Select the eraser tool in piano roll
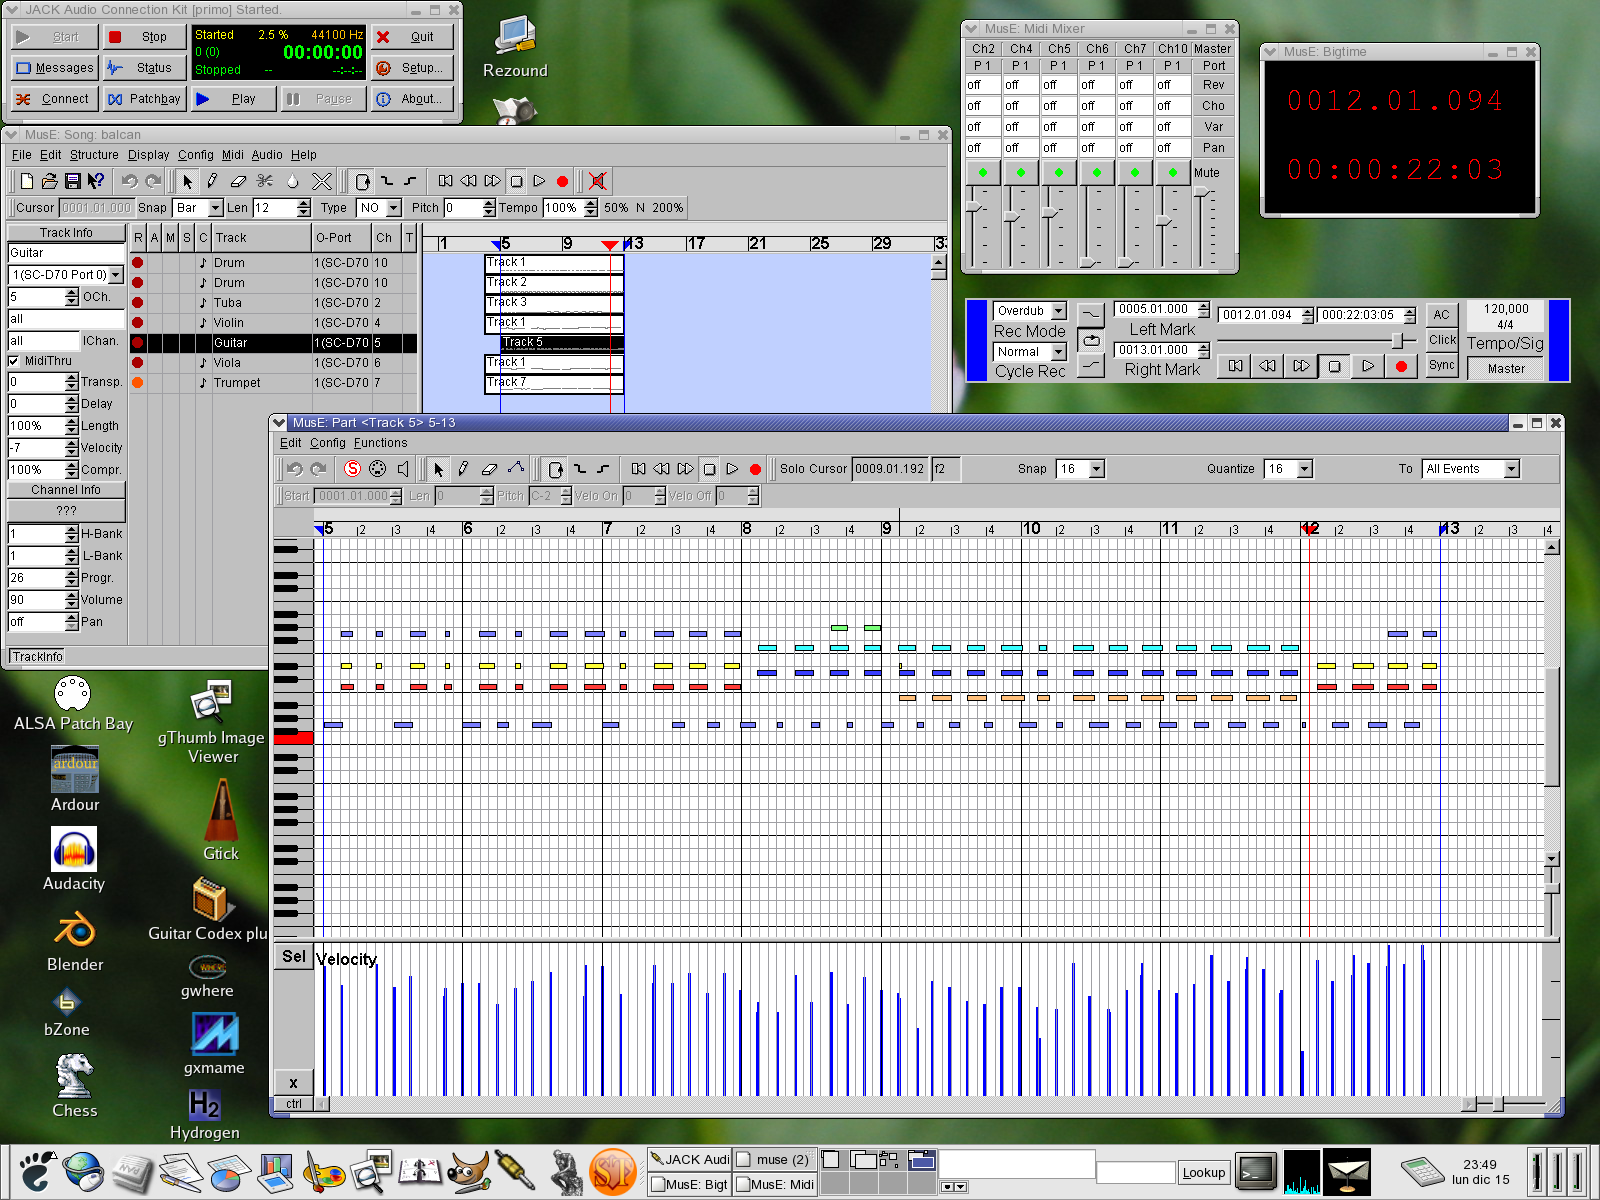Viewport: 1600px width, 1200px height. click(489, 469)
